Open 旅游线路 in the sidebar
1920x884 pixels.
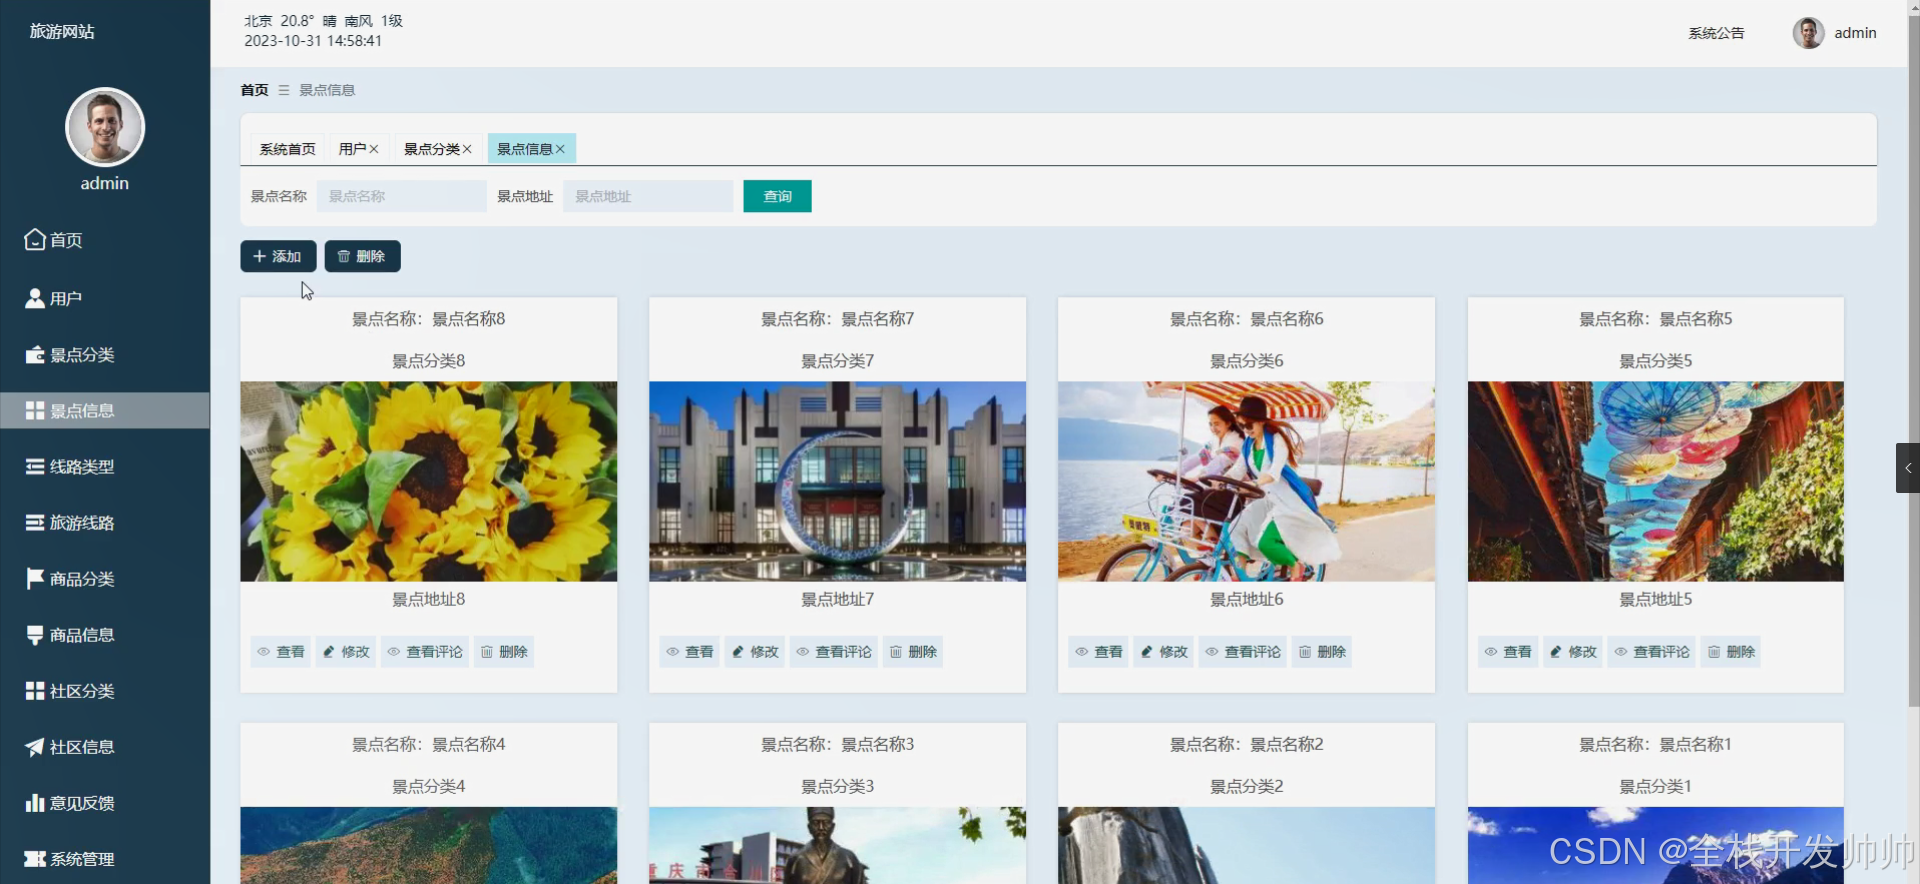point(104,523)
